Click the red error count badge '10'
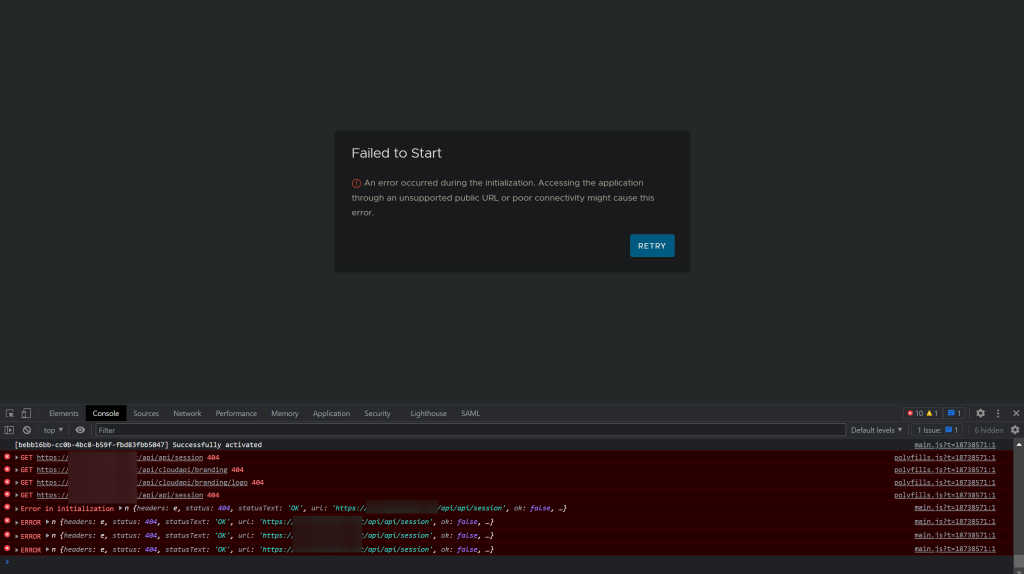Image resolution: width=1024 pixels, height=574 pixels. [915, 413]
